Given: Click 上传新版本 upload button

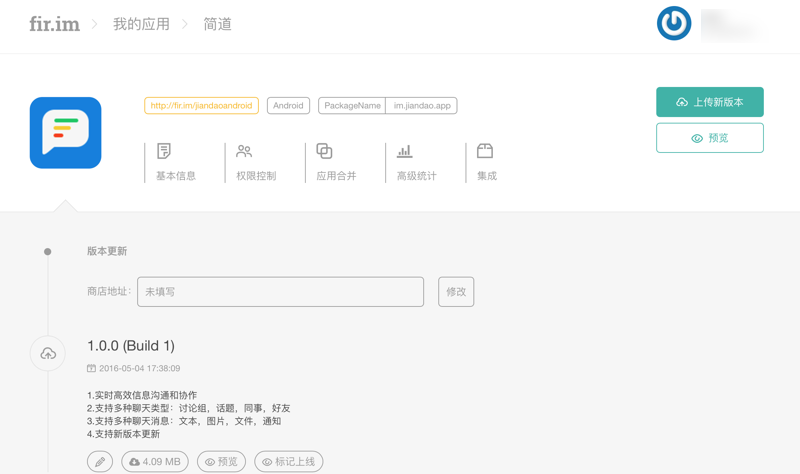Looking at the screenshot, I should pyautogui.click(x=710, y=102).
